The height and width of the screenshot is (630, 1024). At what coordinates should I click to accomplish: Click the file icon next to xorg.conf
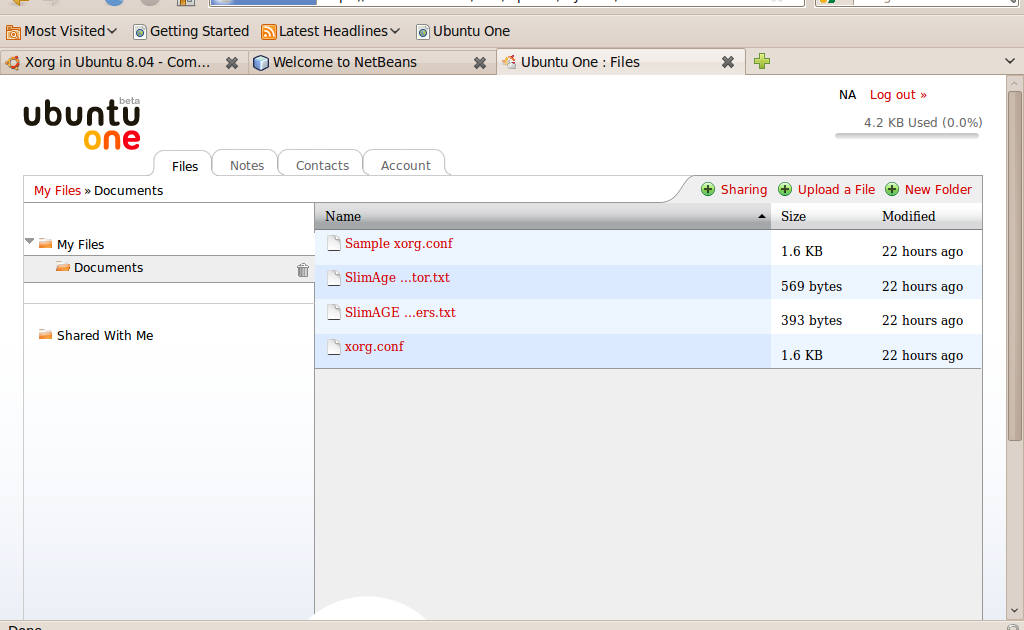[334, 347]
